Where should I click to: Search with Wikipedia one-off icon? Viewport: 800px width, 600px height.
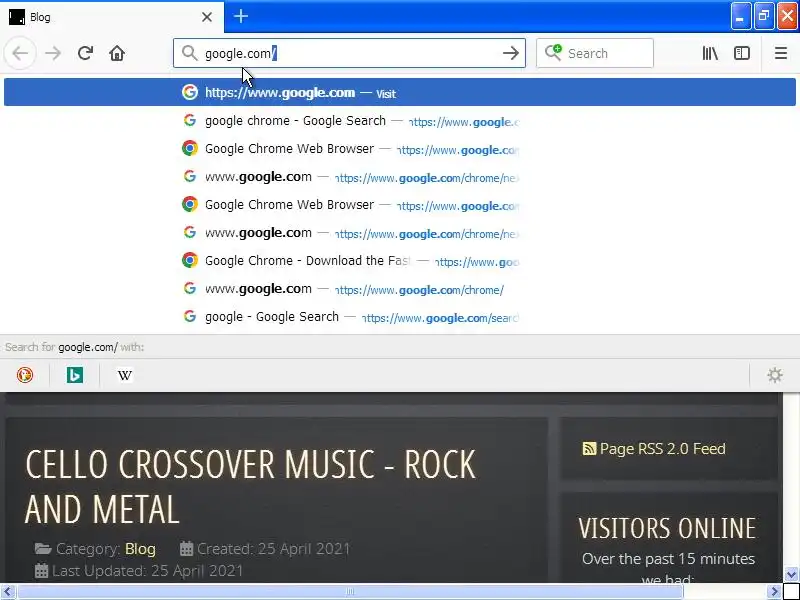tap(124, 375)
